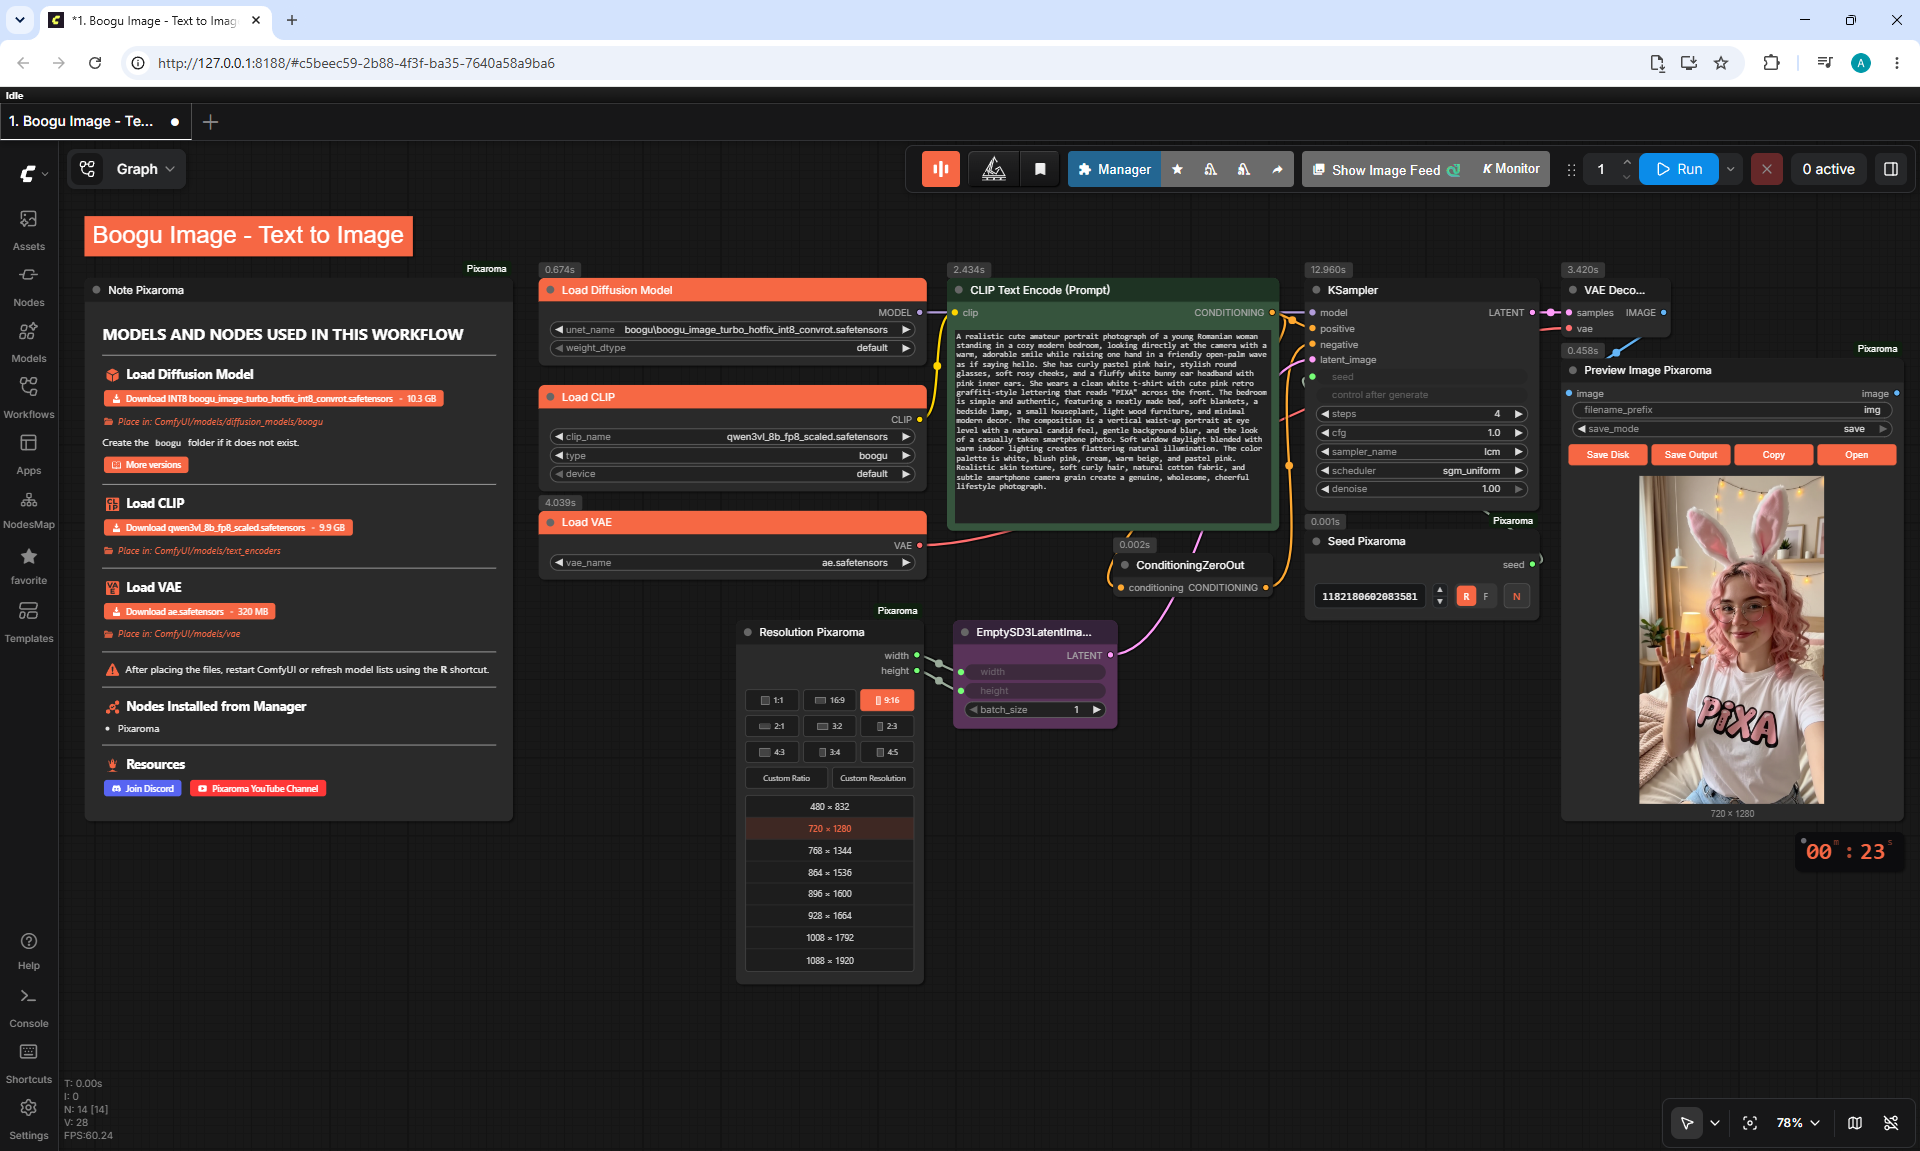The width and height of the screenshot is (1920, 1151).
Task: Select the cursor select mode tool
Action: [1686, 1123]
